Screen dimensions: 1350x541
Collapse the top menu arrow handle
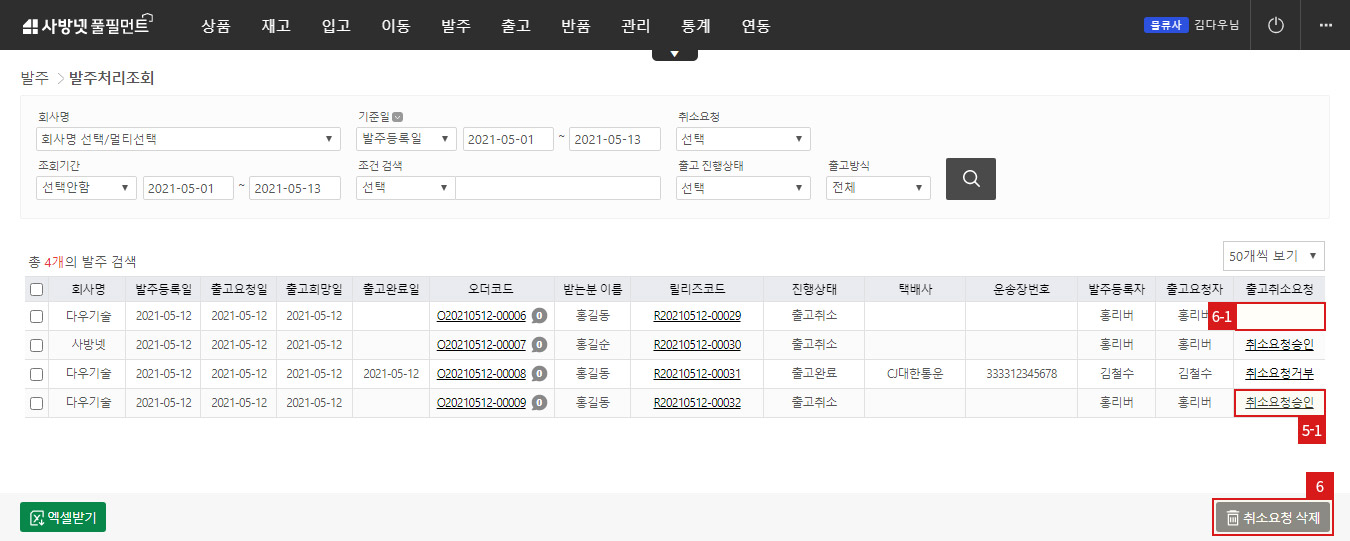click(x=675, y=54)
